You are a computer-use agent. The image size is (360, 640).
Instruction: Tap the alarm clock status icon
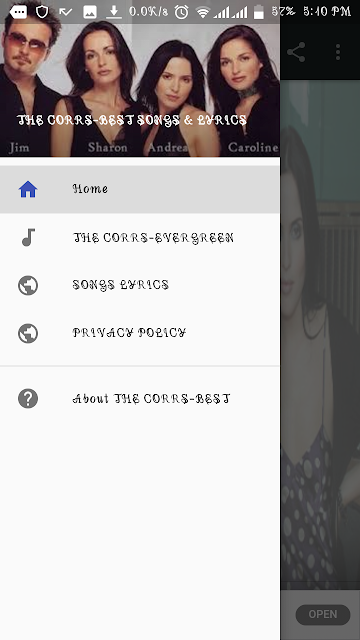pyautogui.click(x=181, y=12)
